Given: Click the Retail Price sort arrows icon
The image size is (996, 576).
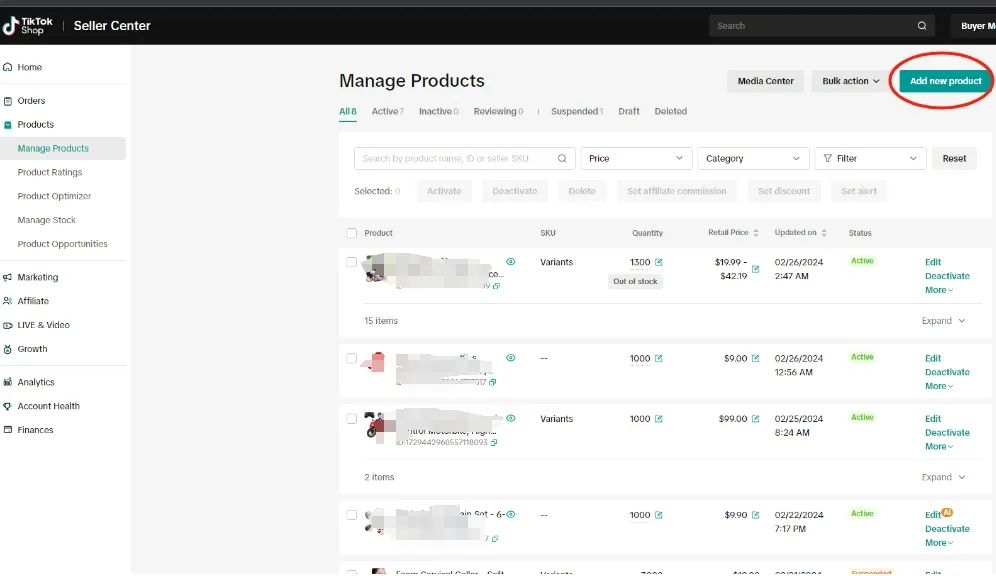Looking at the screenshot, I should (755, 233).
